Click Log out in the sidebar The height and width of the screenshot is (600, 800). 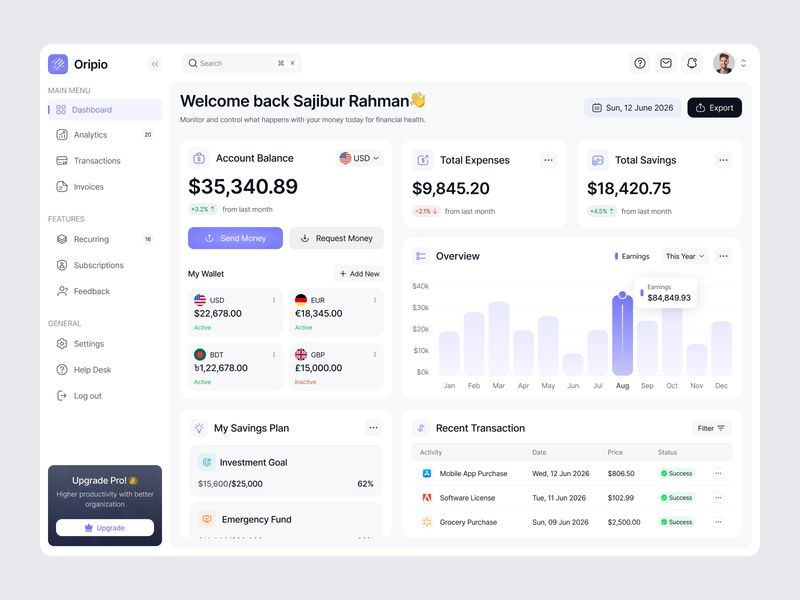click(62, 395)
